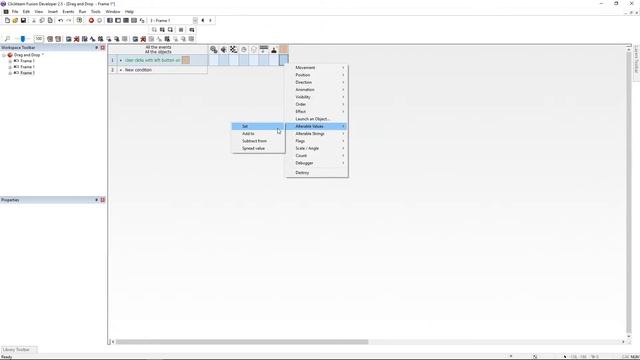Expand the Order submenu
The height and width of the screenshot is (360, 640).
(x=317, y=104)
